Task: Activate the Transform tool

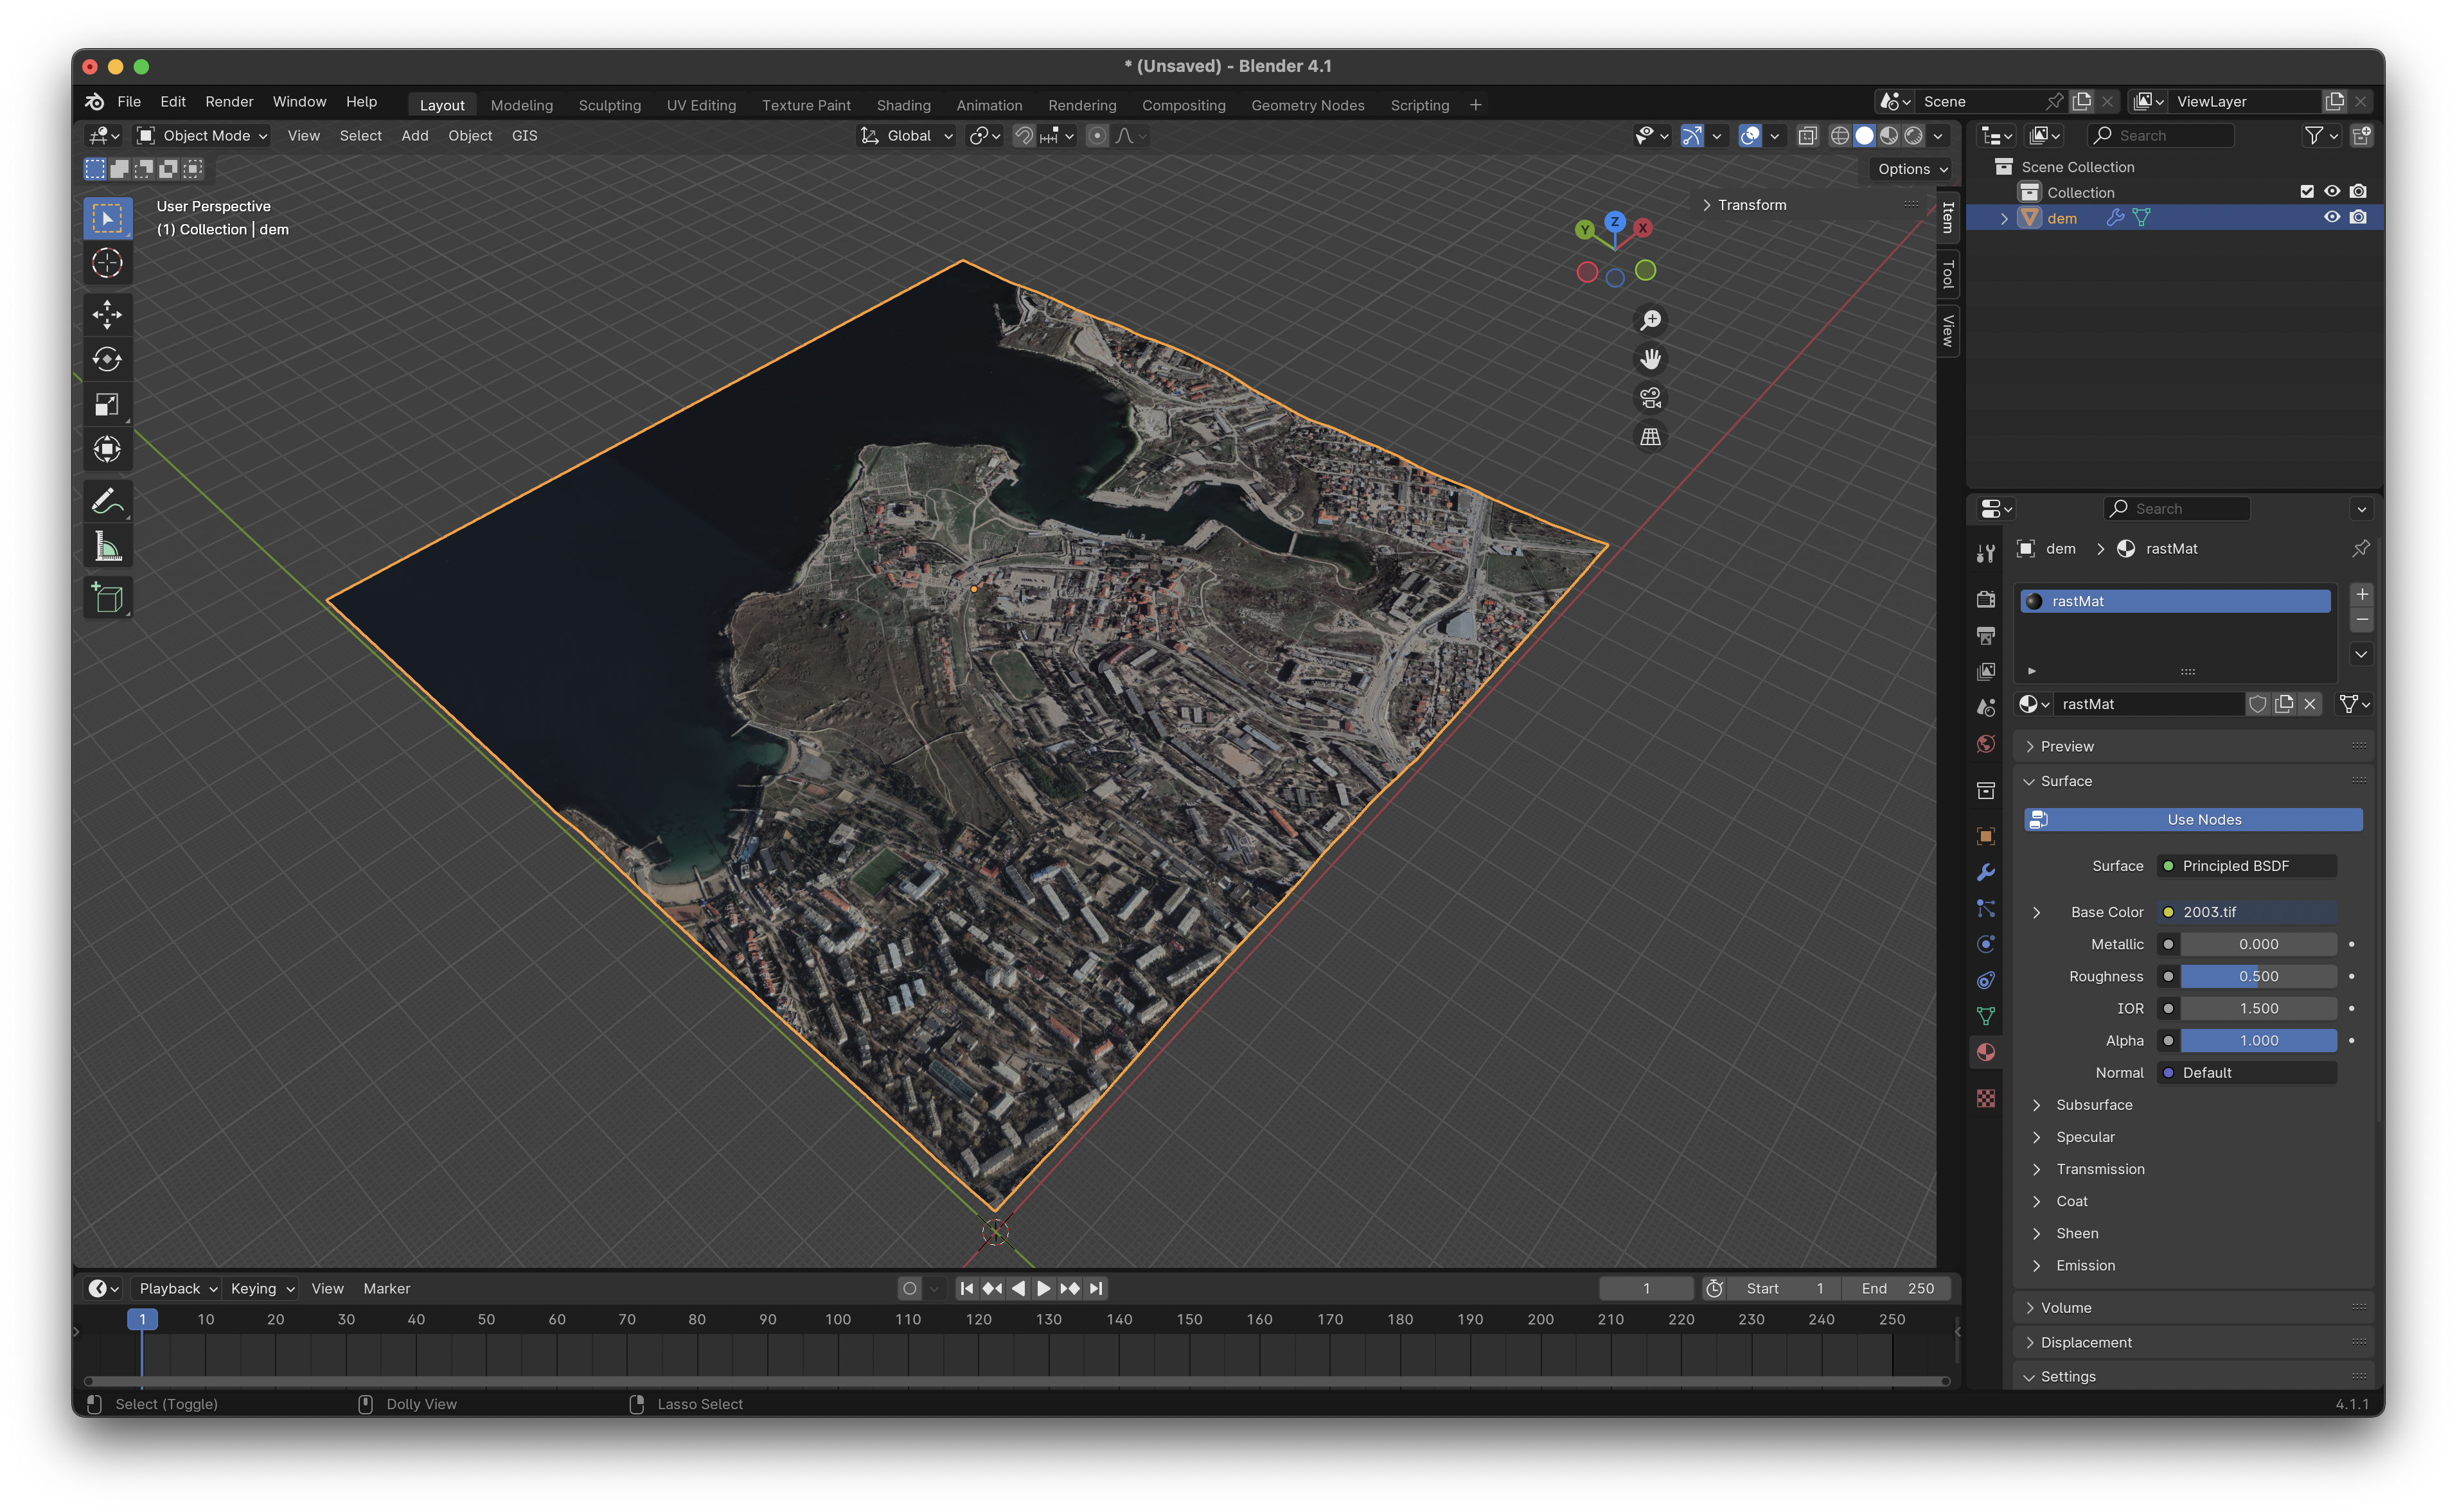Action: tap(107, 449)
